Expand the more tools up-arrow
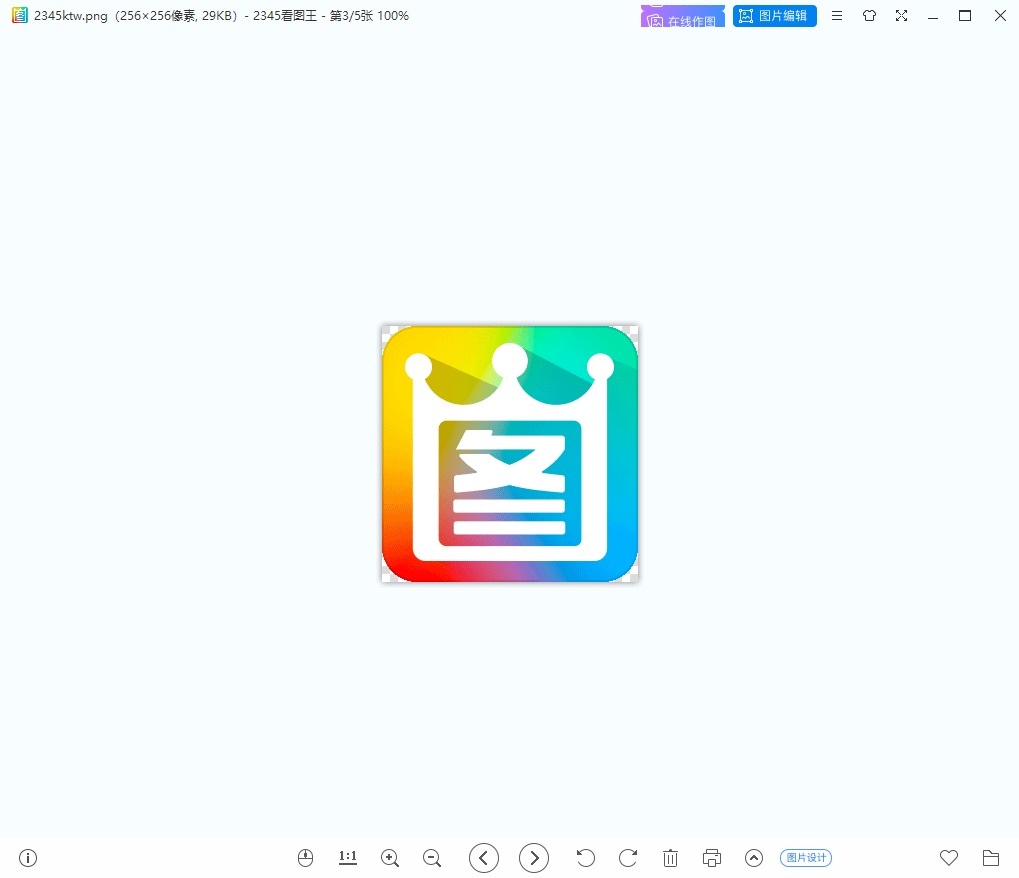 click(x=754, y=858)
